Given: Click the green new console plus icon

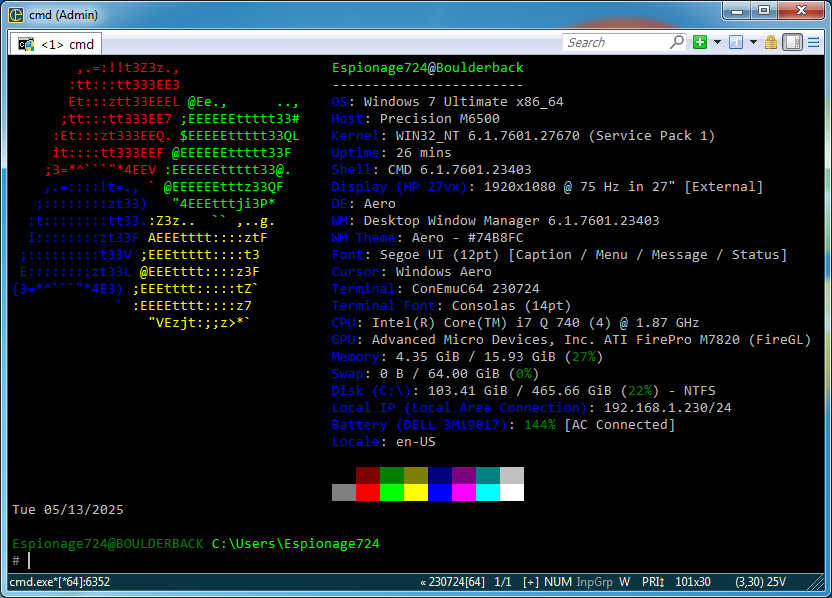Looking at the screenshot, I should coord(700,42).
